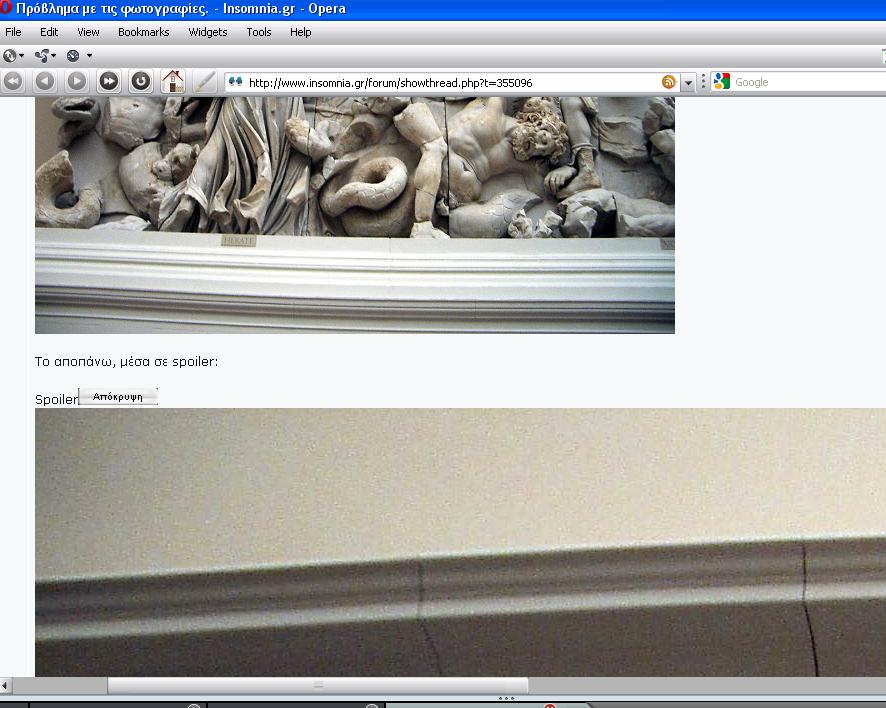Open the File menu
The image size is (886, 708).
click(x=13, y=32)
